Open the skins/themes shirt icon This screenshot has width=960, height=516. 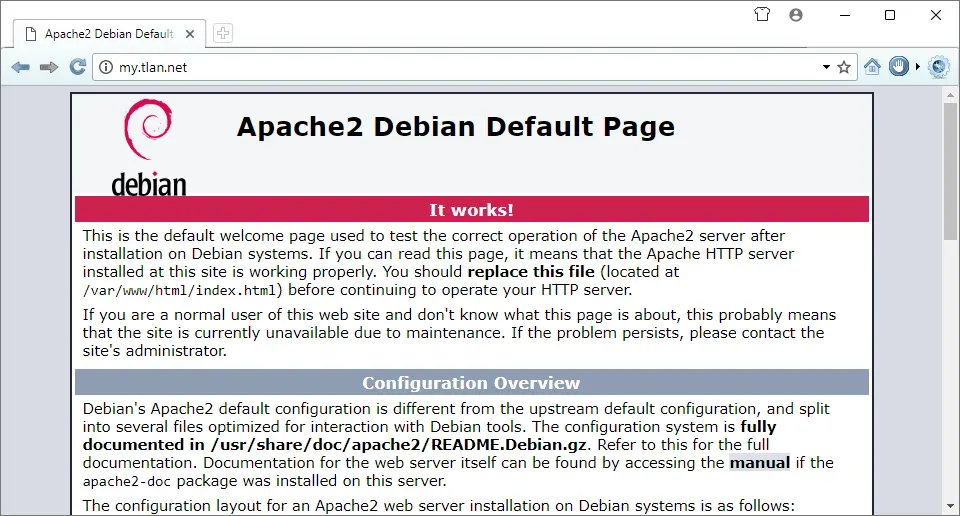pyautogui.click(x=762, y=15)
